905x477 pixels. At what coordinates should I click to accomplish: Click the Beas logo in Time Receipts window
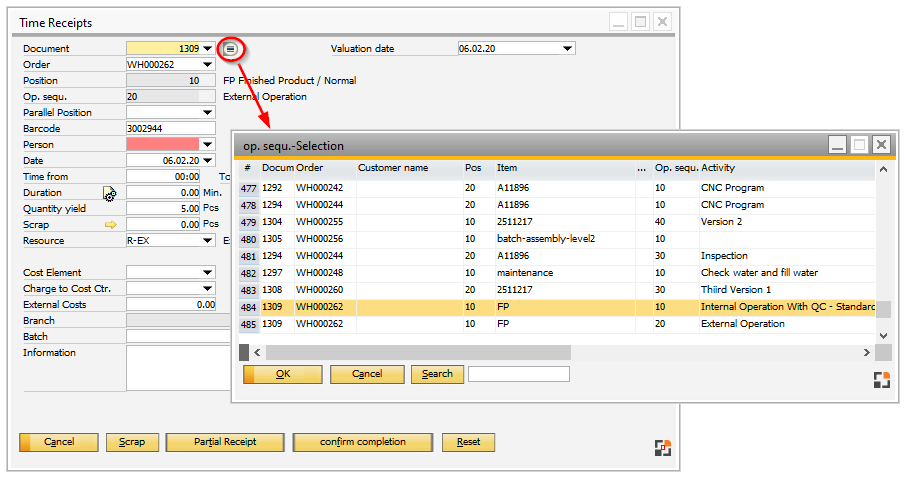[x=662, y=447]
